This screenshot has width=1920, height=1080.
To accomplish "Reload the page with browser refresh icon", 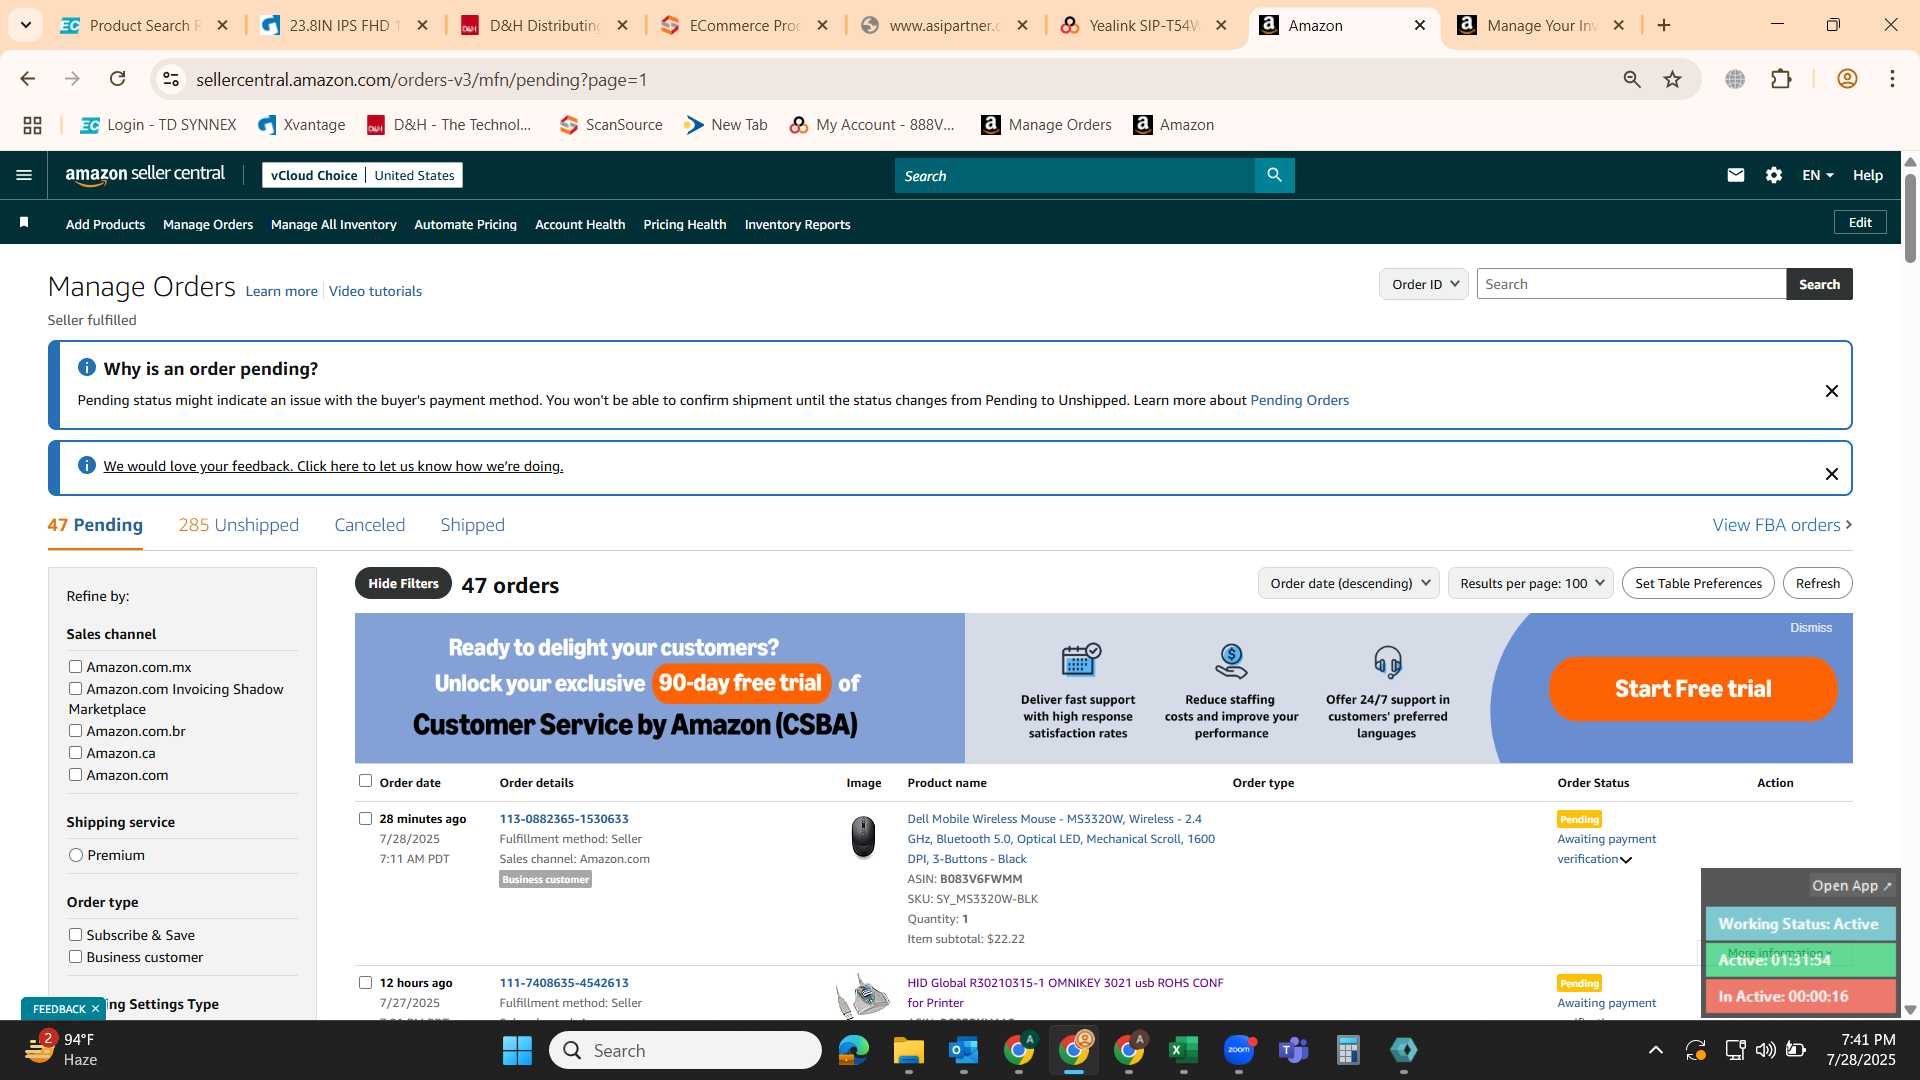I will tap(117, 79).
